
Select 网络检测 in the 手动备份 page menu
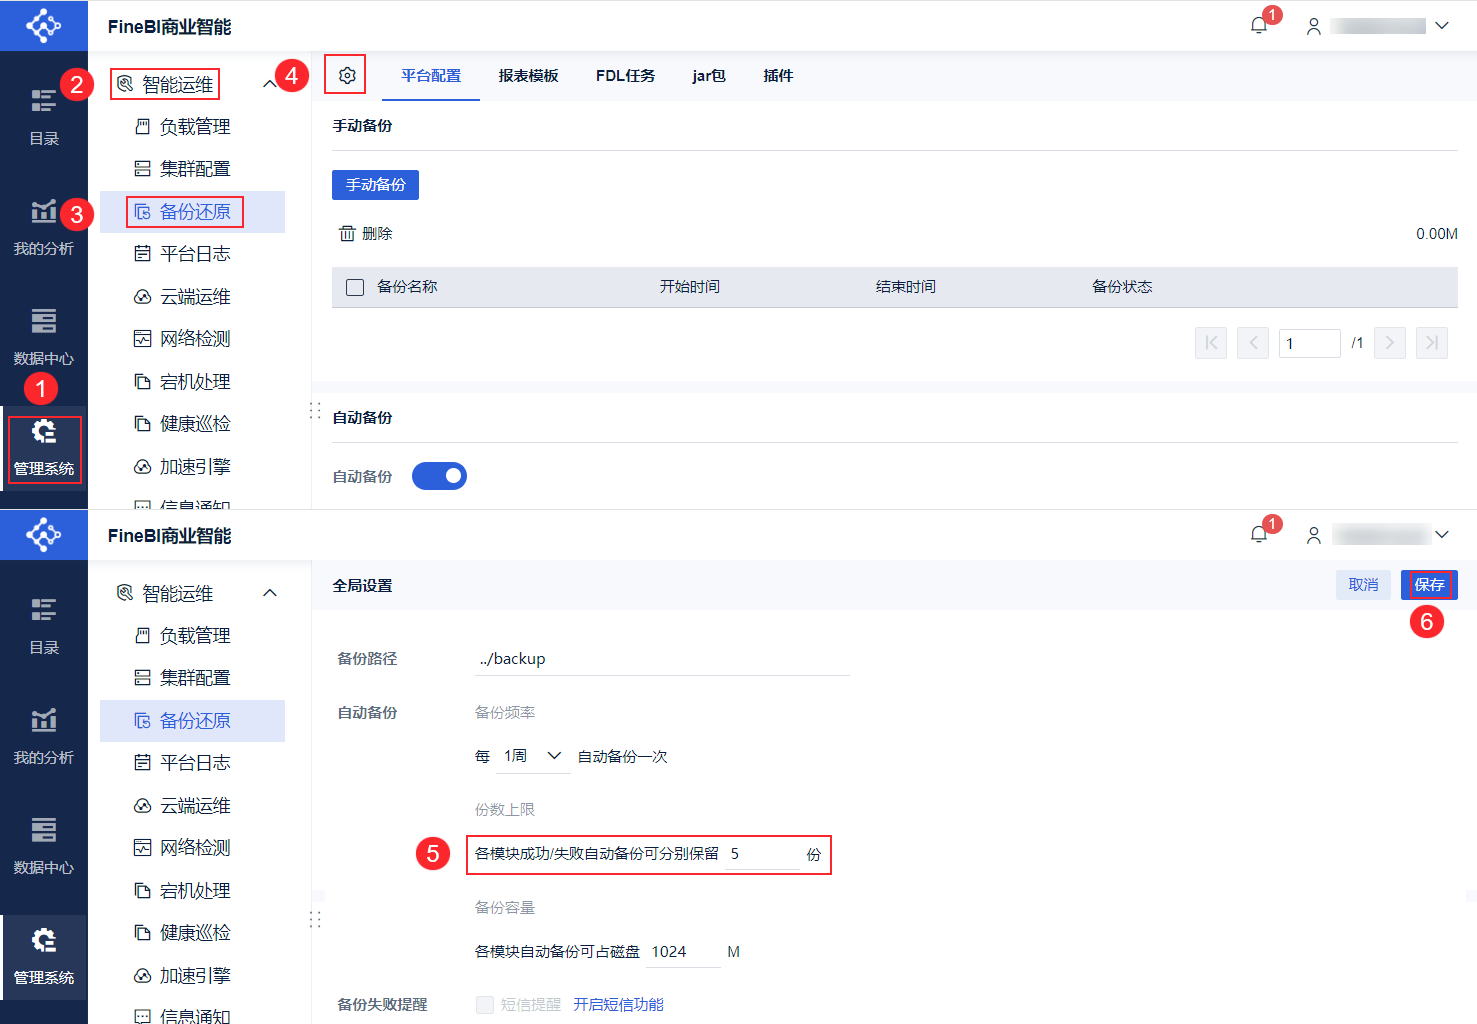point(192,339)
